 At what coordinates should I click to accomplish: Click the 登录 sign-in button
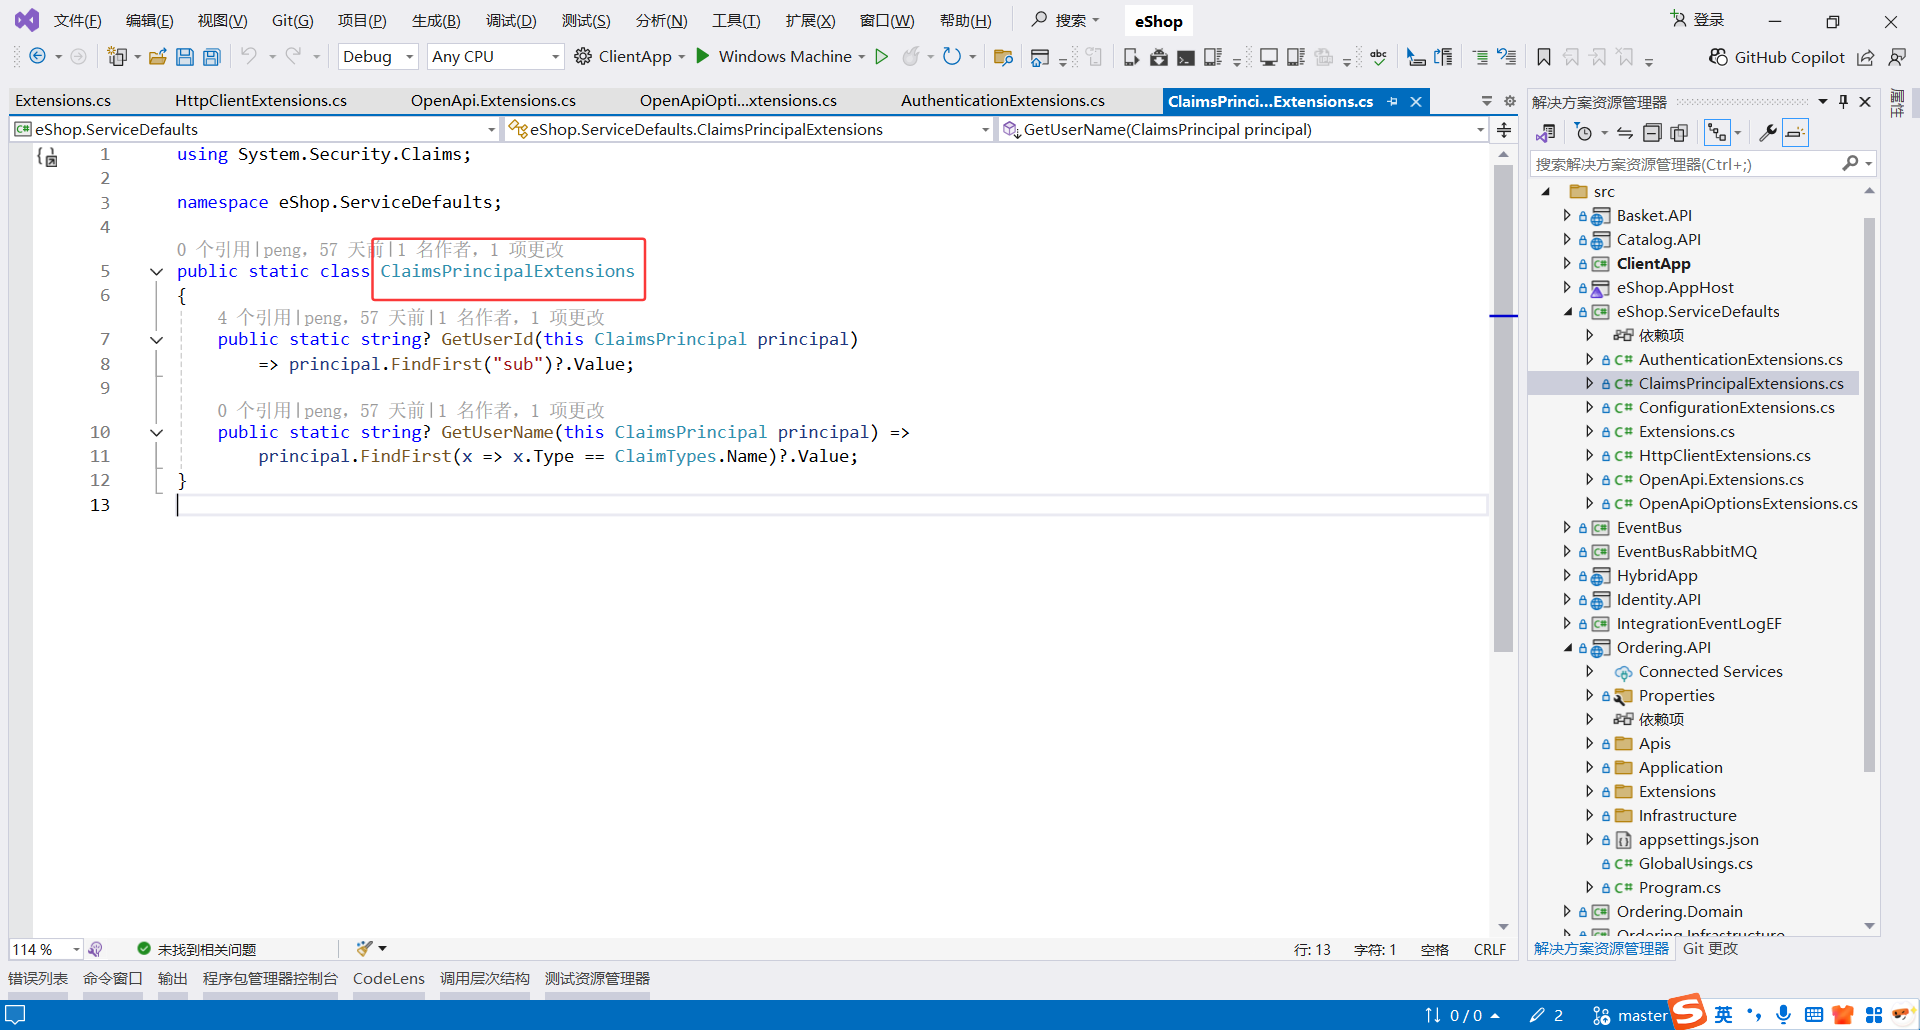tap(1698, 20)
